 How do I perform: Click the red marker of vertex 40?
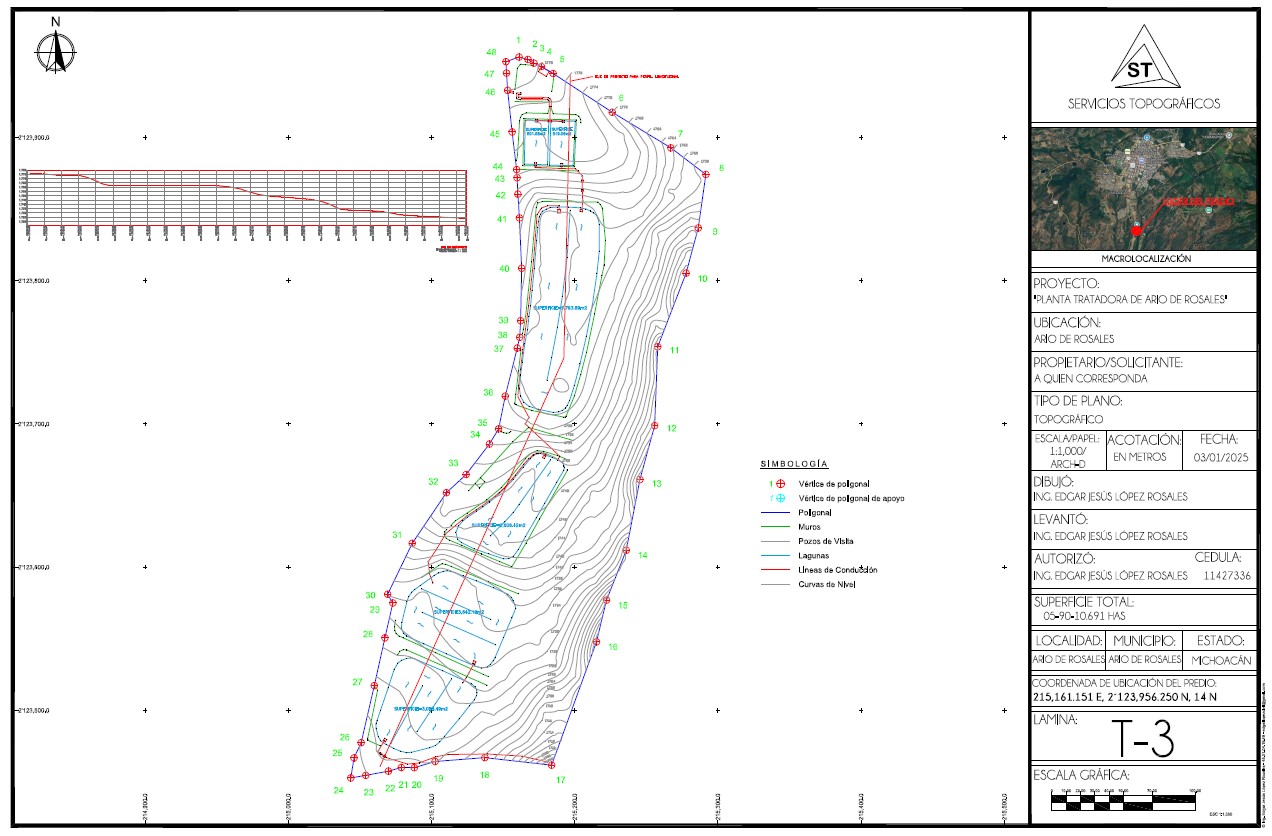tap(520, 269)
